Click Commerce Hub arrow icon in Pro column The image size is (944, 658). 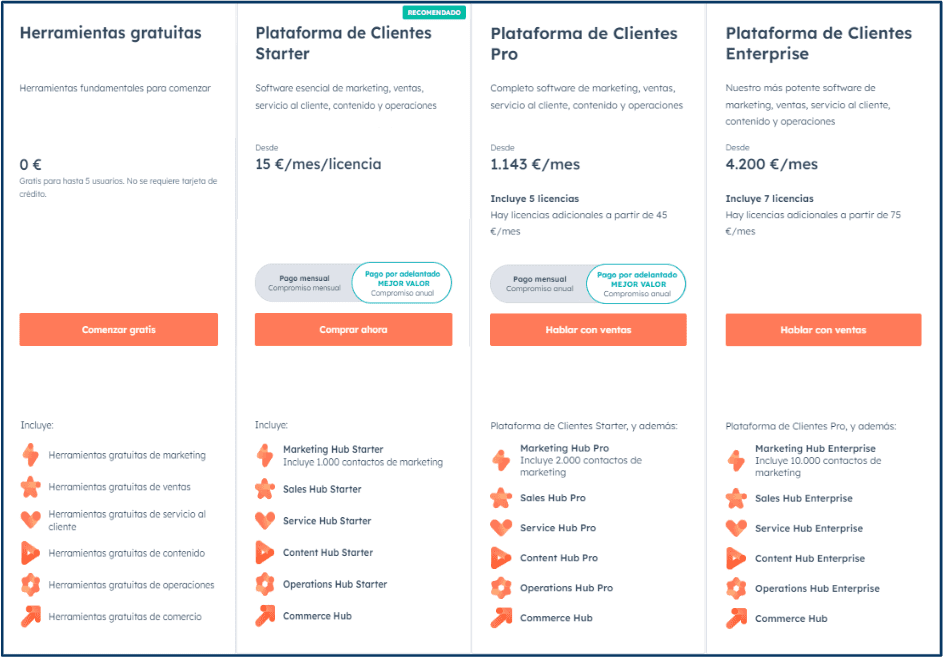pyautogui.click(x=501, y=618)
